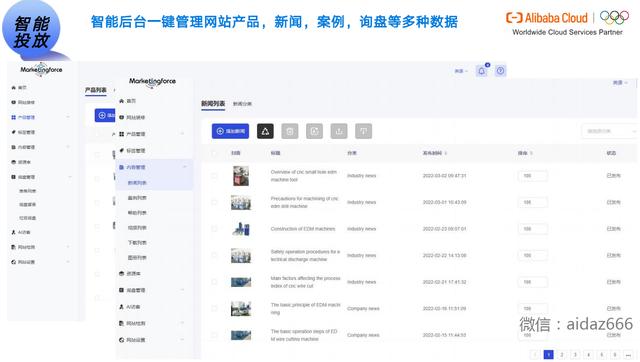The width and height of the screenshot is (640, 362).
Task: Click sort value field in 2022-03-02 09:47:31 row
Action: pos(533,176)
